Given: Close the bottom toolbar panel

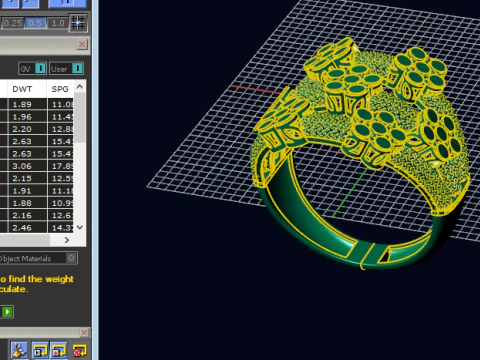Looking at the screenshot, I should (x=84, y=333).
